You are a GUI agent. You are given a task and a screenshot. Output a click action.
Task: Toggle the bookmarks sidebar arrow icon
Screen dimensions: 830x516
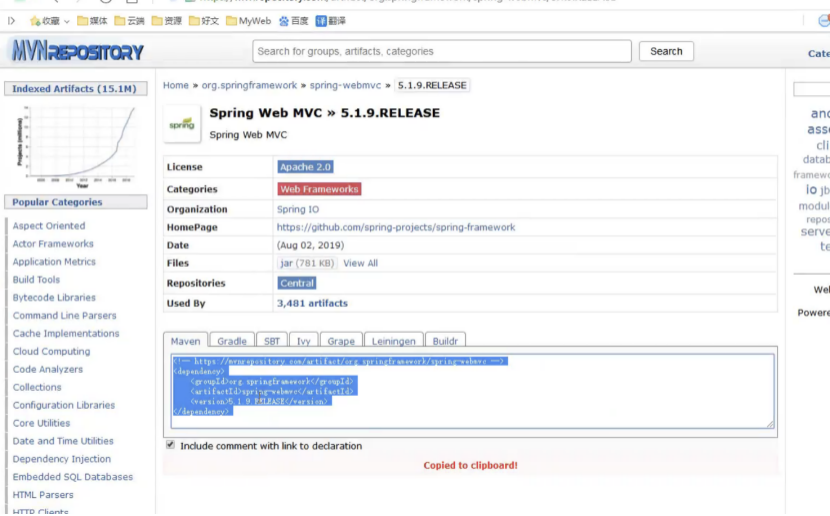click(x=11, y=21)
